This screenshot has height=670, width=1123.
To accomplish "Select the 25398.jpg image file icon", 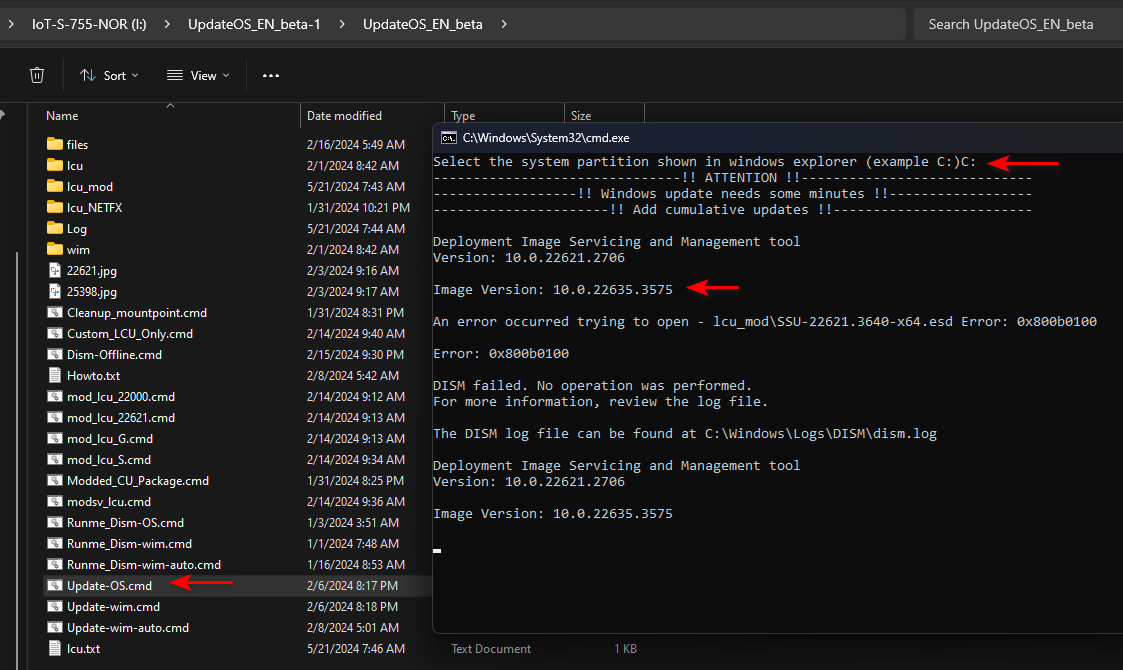I will click(54, 291).
